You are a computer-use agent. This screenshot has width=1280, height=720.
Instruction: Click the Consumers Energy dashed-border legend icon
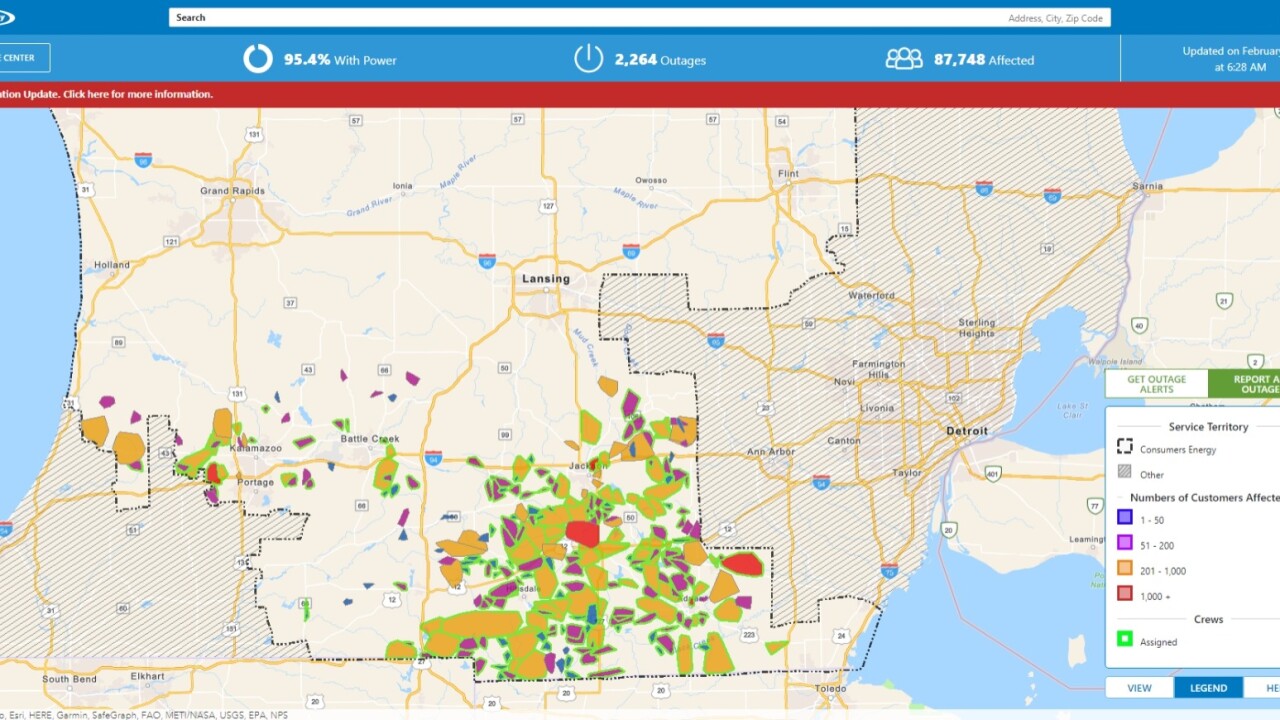[x=1124, y=449]
